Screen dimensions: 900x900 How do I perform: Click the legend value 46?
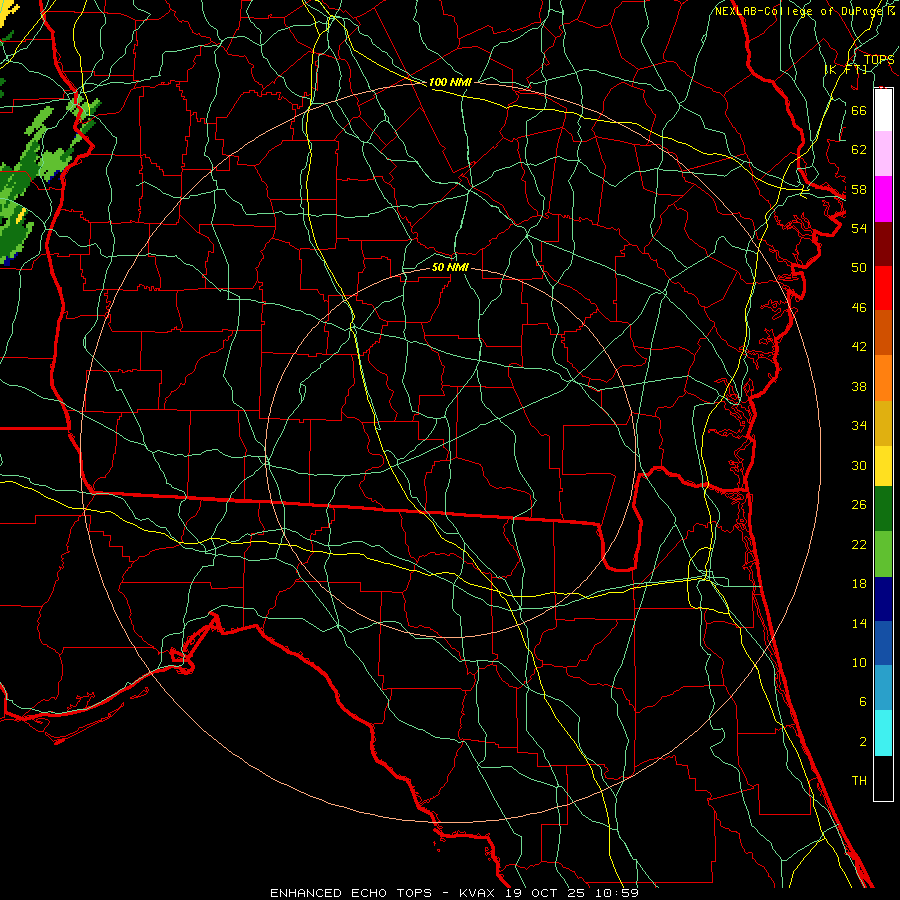point(859,308)
